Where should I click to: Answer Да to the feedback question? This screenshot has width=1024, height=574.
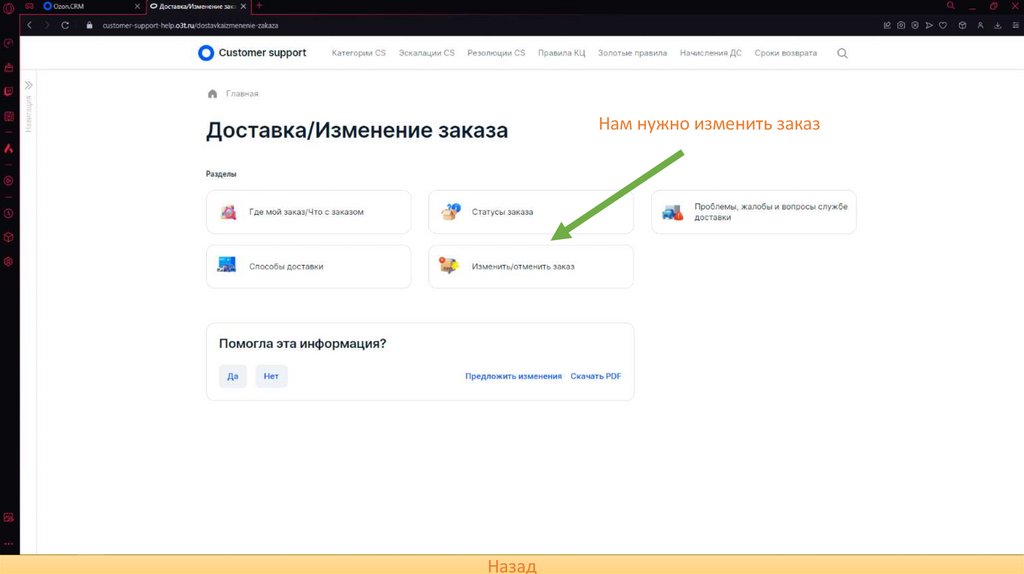coord(232,376)
